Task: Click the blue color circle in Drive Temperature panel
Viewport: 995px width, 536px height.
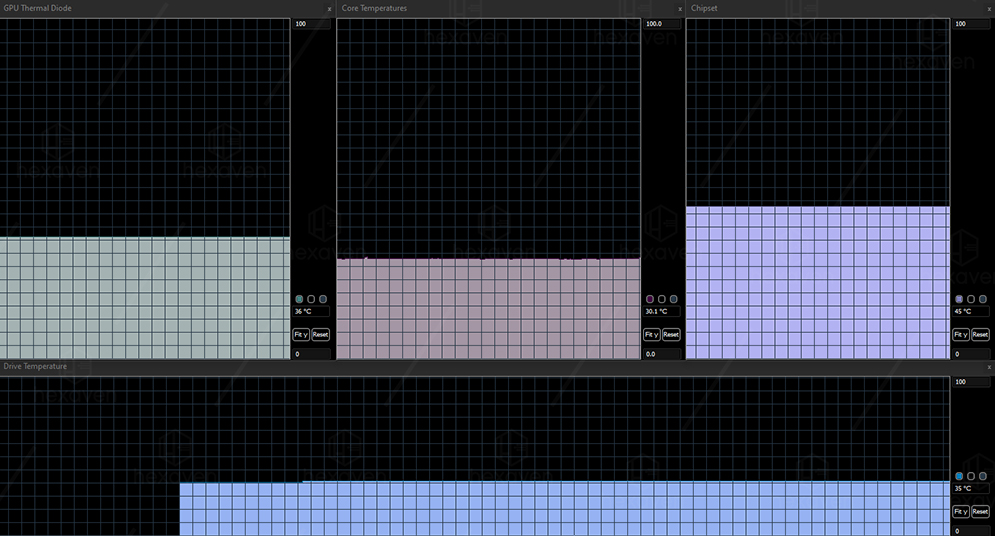Action: 960,476
